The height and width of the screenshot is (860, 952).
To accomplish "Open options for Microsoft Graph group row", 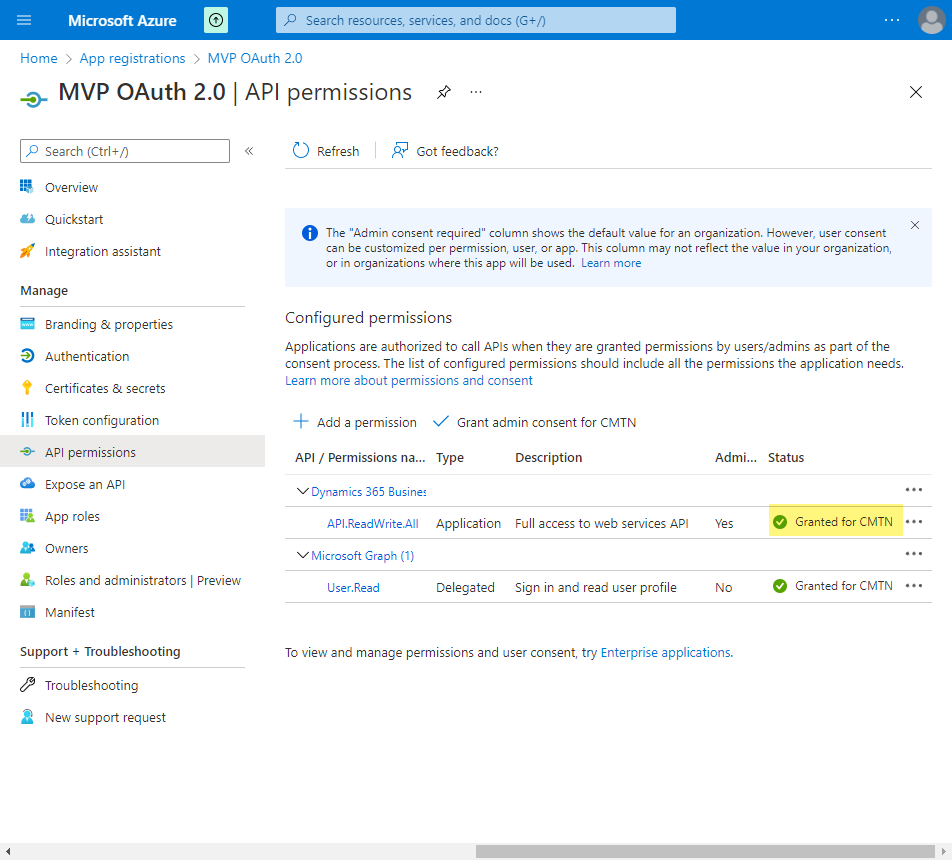I will pyautogui.click(x=914, y=554).
